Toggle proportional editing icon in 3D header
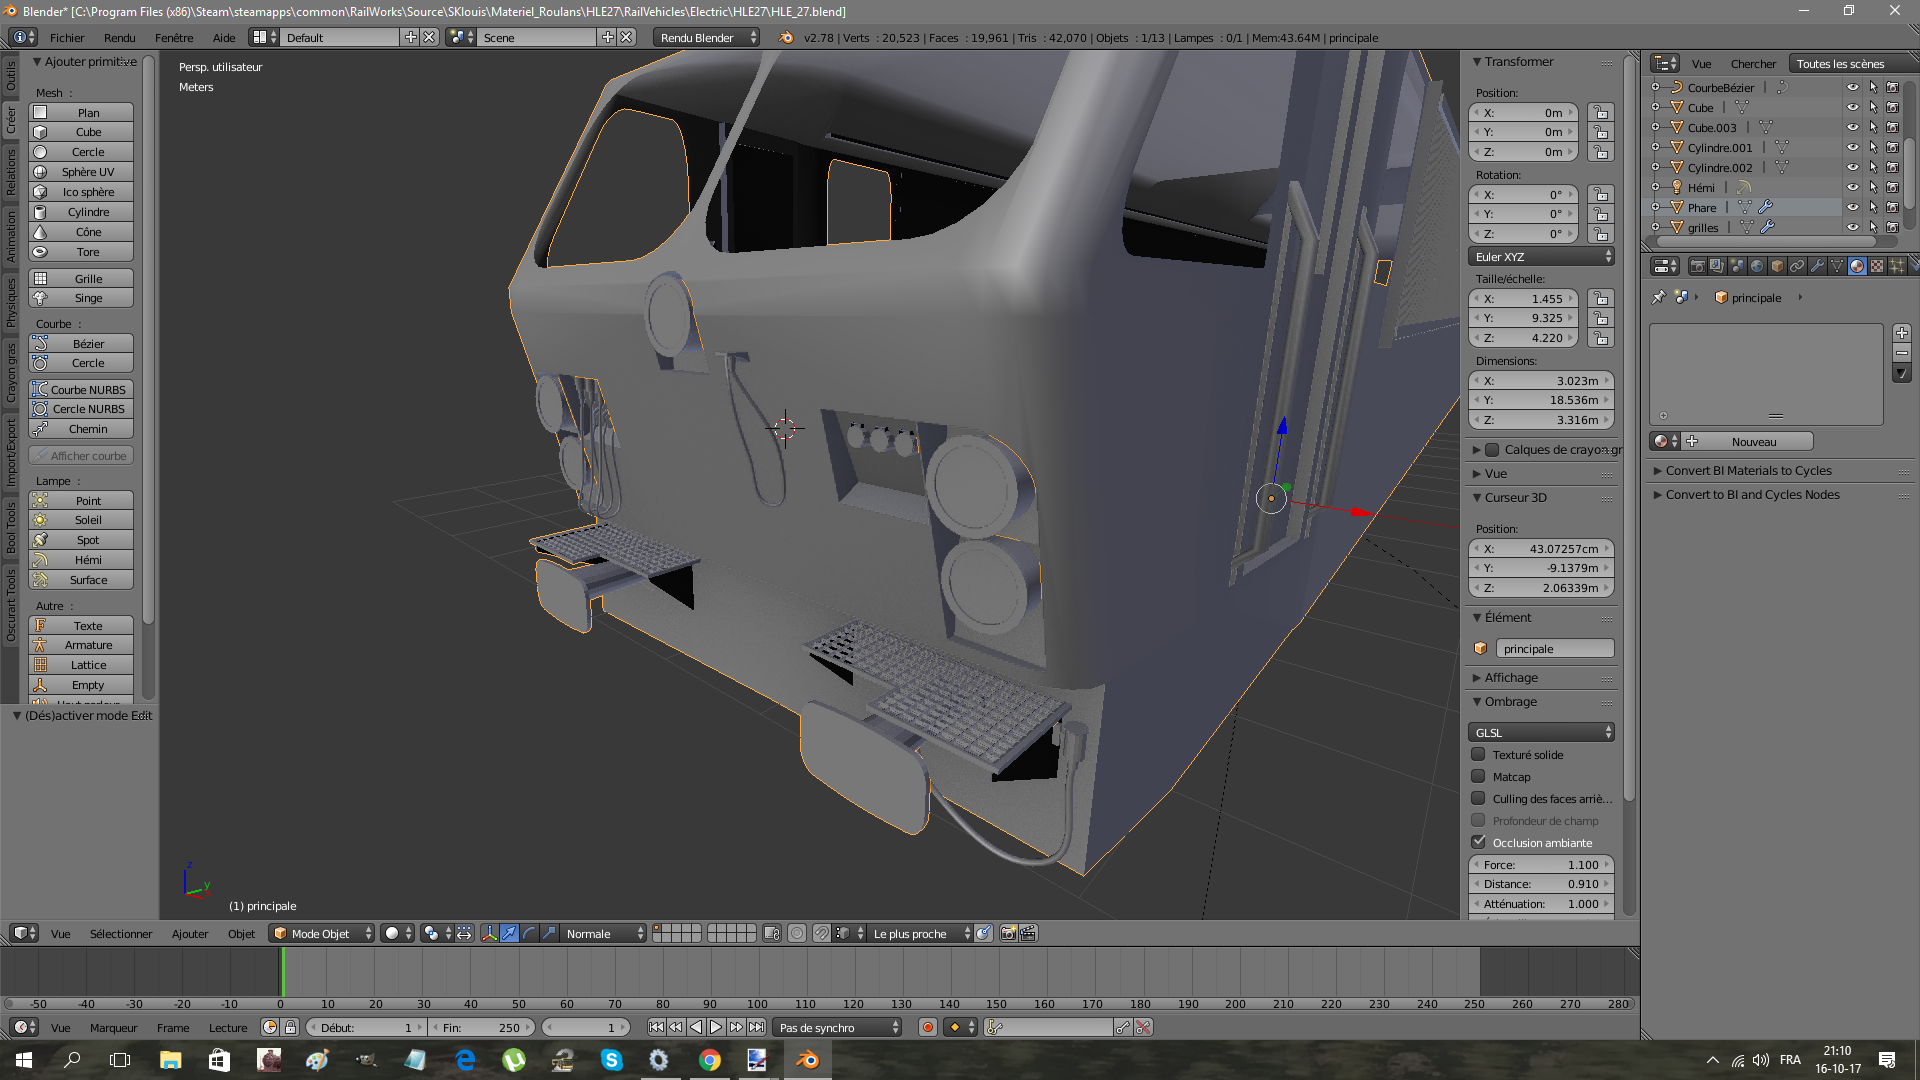The width and height of the screenshot is (1920, 1080). [x=797, y=933]
